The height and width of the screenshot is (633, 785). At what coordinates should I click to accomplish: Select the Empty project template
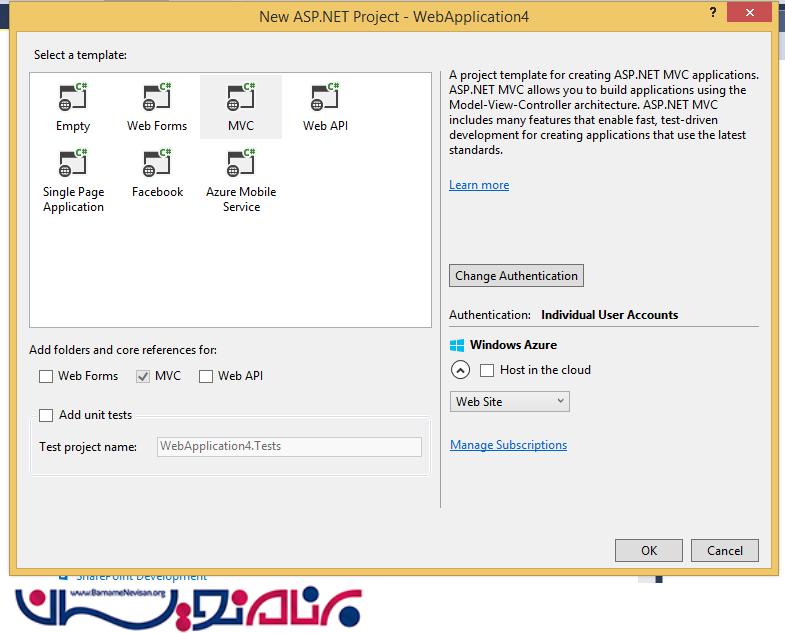[x=73, y=107]
